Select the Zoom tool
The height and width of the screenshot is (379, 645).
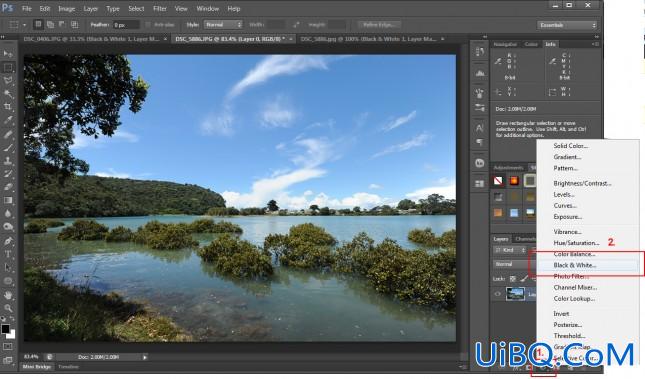point(8,308)
